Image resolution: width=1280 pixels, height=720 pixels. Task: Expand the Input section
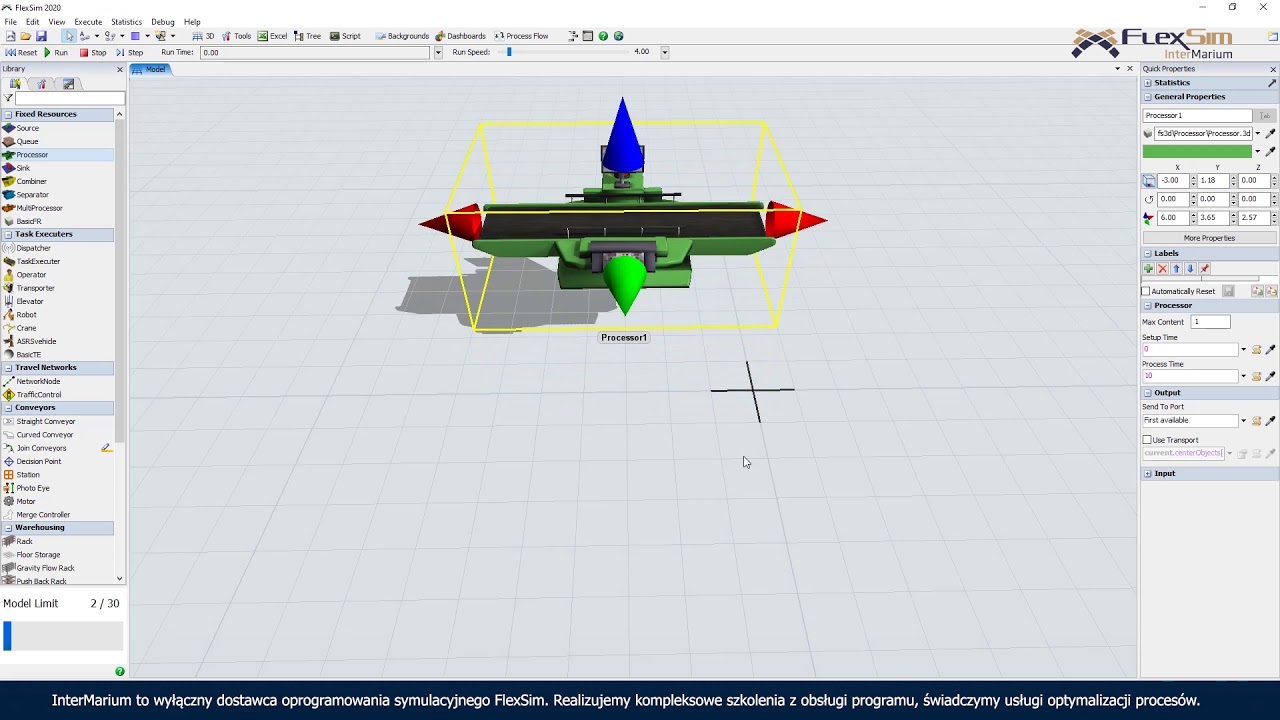point(1147,474)
